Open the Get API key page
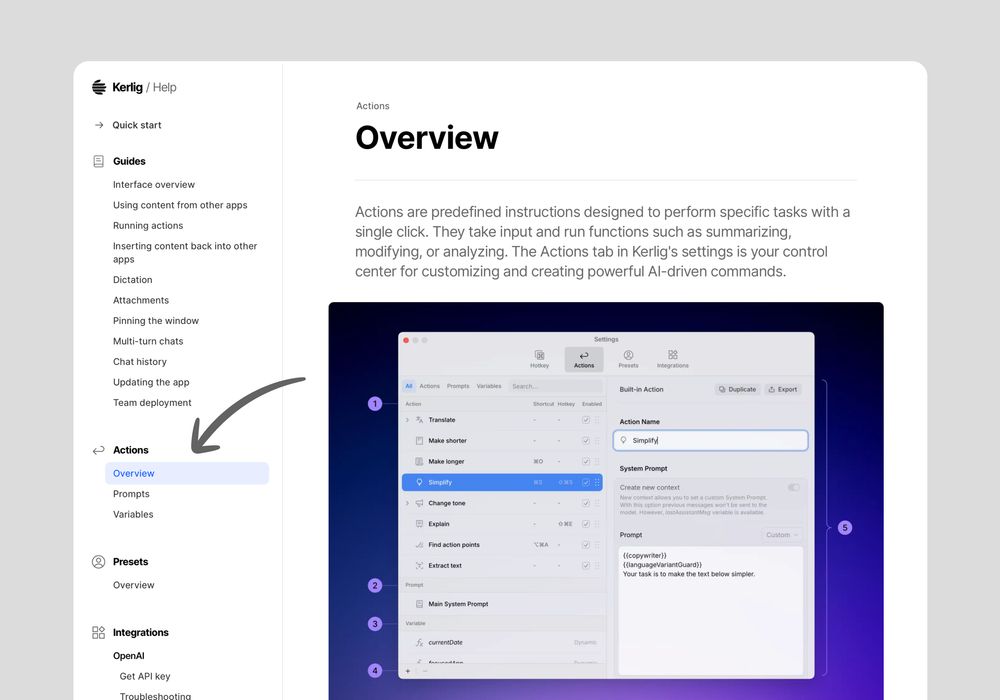 coord(145,676)
